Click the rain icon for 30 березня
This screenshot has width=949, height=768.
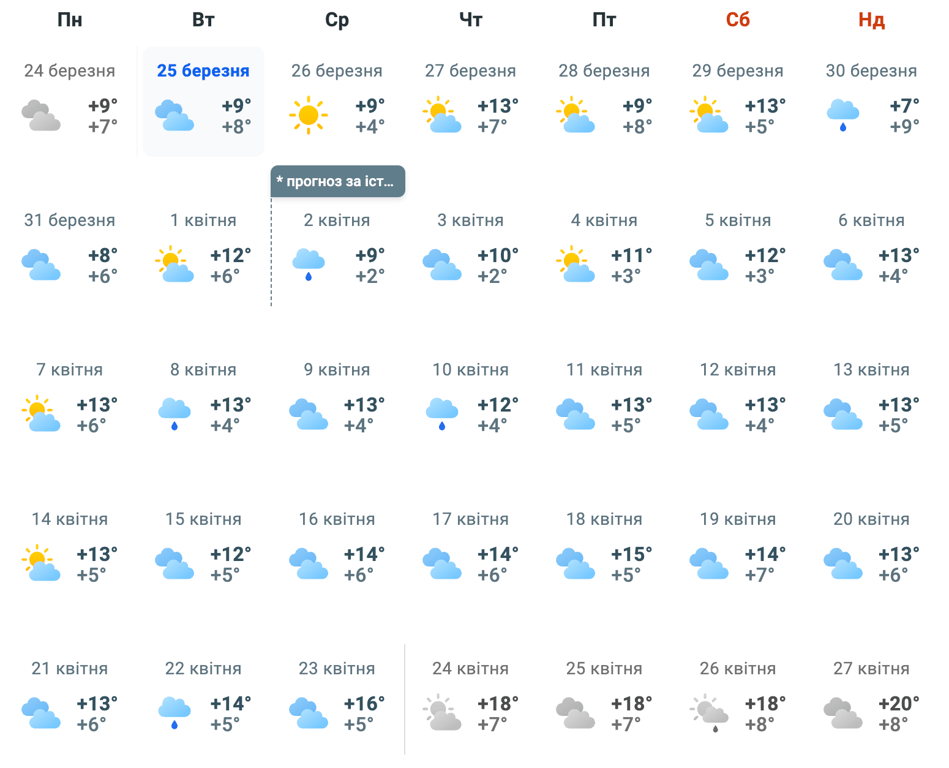843,116
